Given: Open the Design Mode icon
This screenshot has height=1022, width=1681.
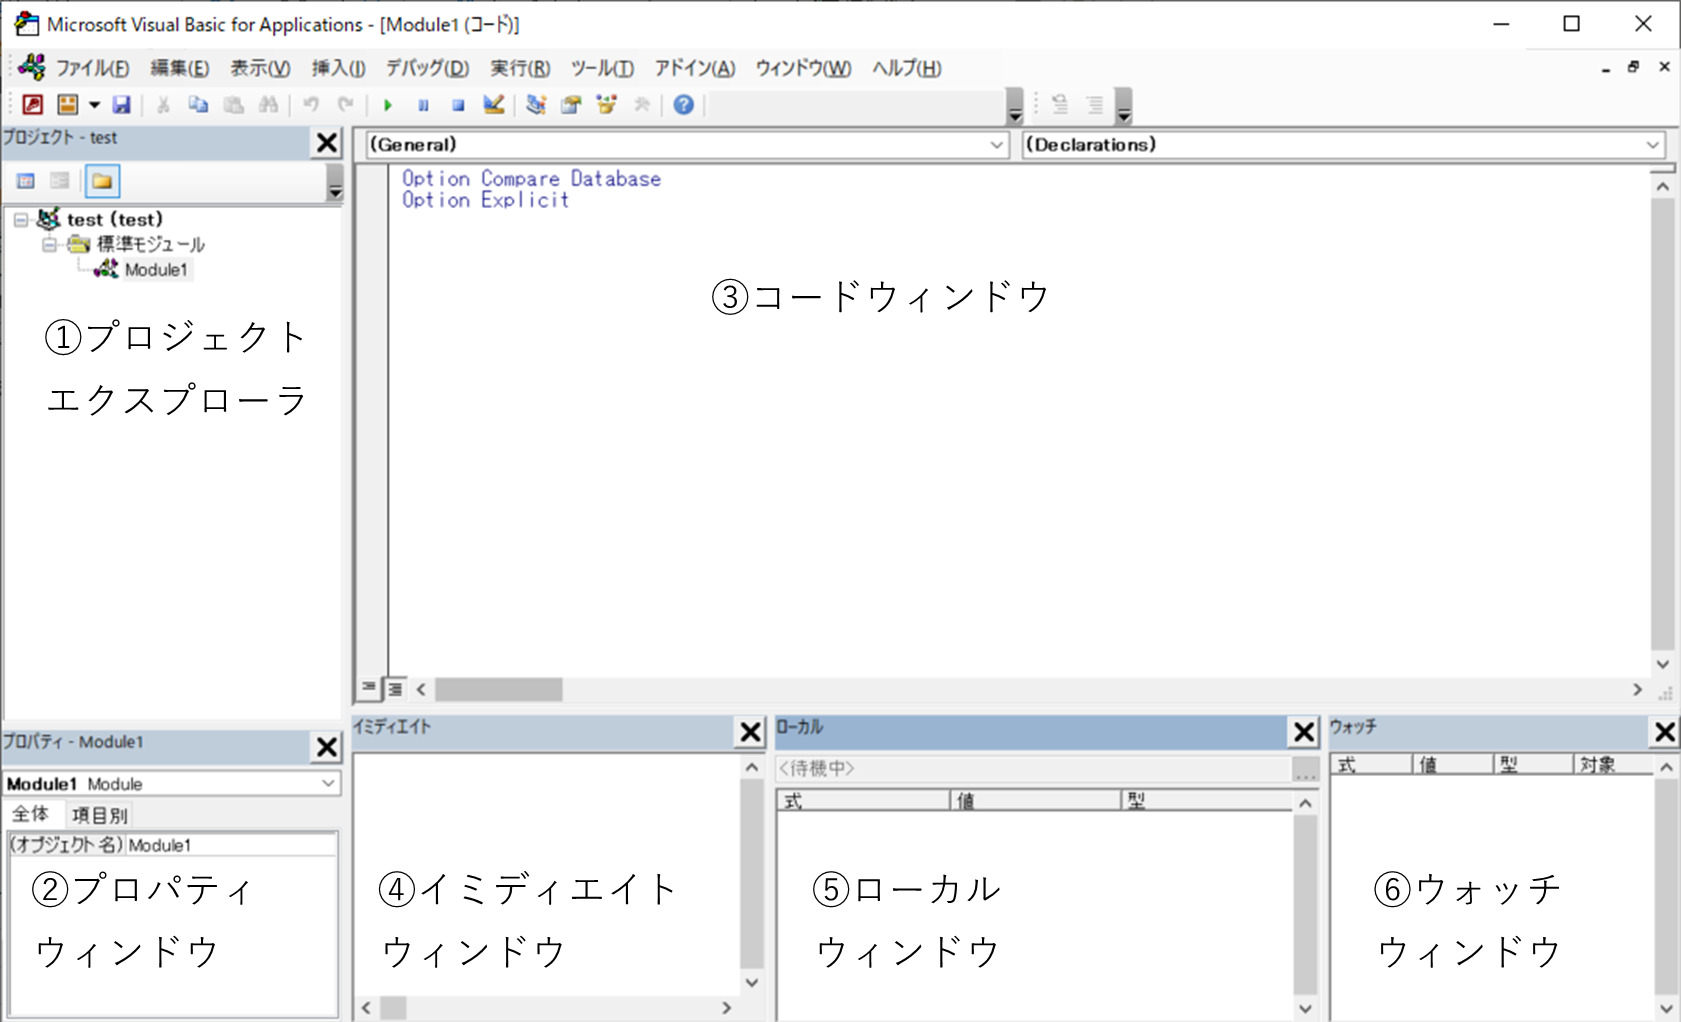Looking at the screenshot, I should (494, 104).
